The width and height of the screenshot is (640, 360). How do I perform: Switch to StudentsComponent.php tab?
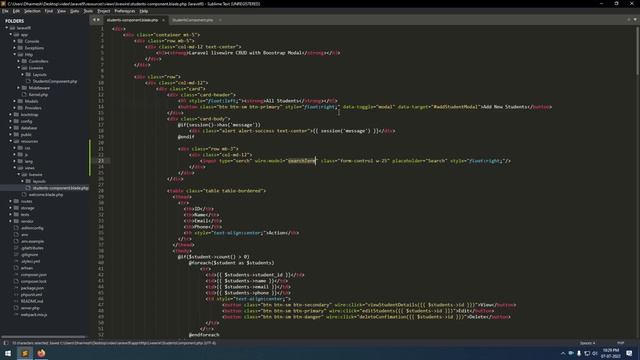pyautogui.click(x=192, y=20)
